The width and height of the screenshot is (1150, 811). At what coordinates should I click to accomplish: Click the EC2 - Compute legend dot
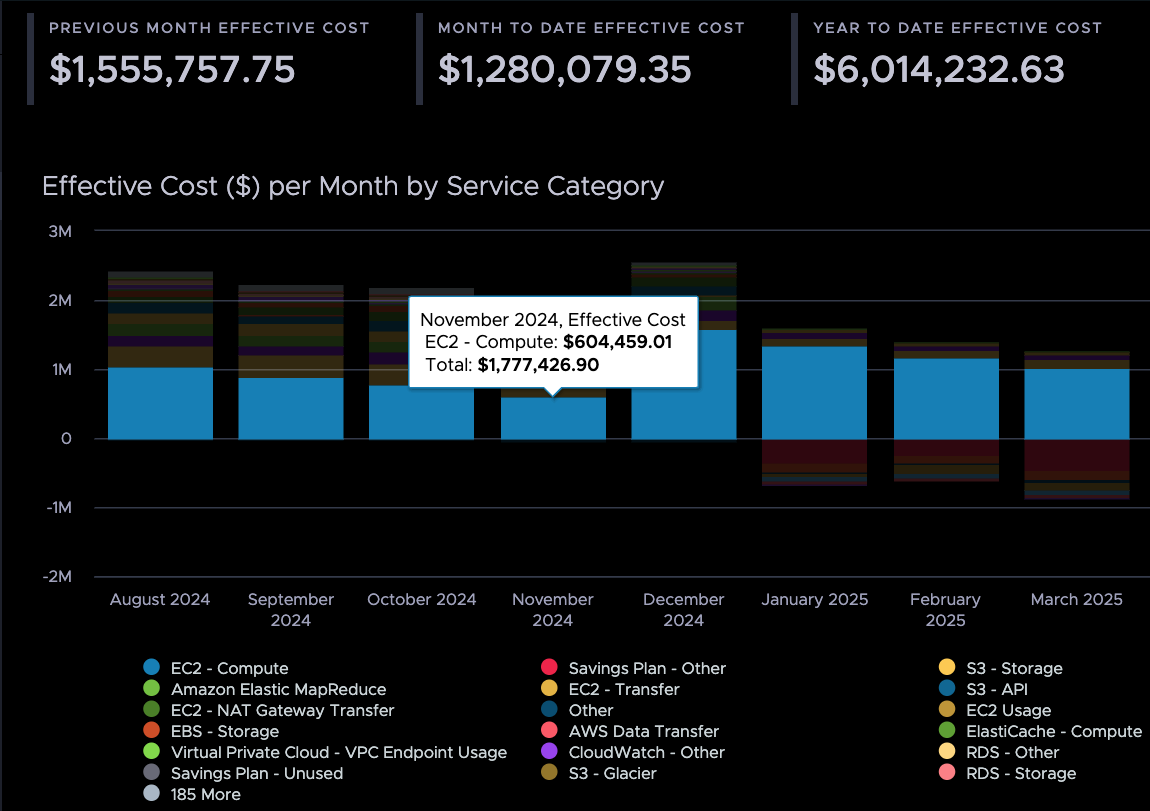(150, 667)
